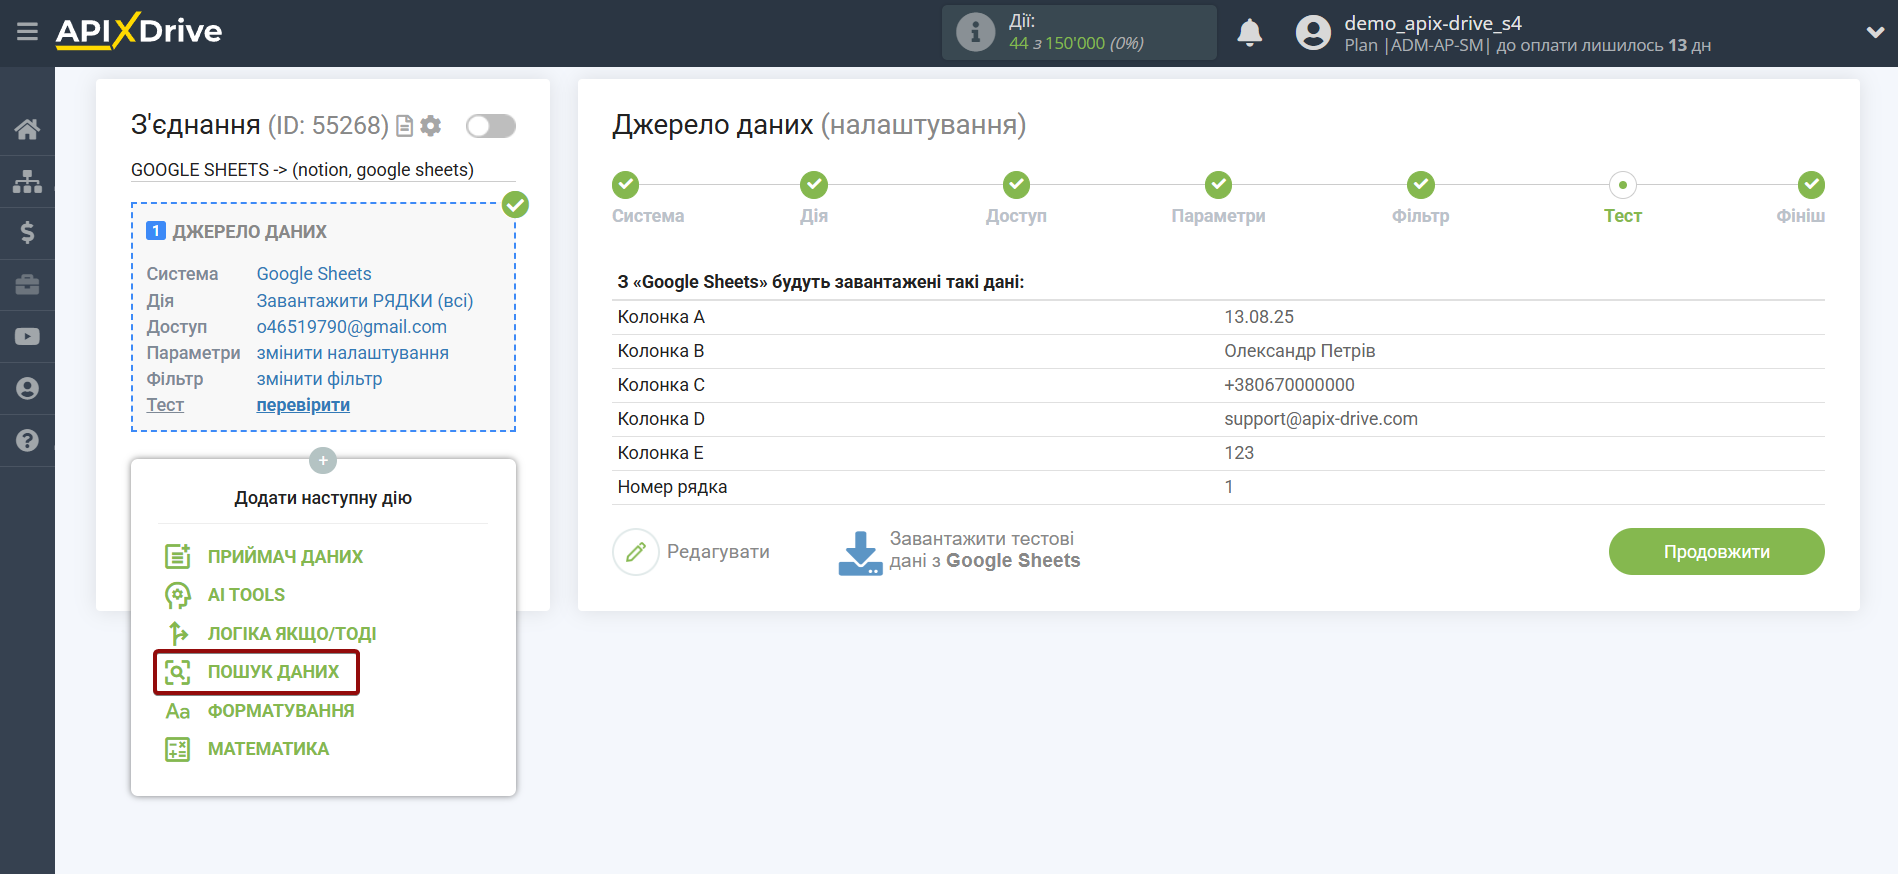Click the plus add-step circle
This screenshot has height=874, width=1898.
tap(323, 461)
